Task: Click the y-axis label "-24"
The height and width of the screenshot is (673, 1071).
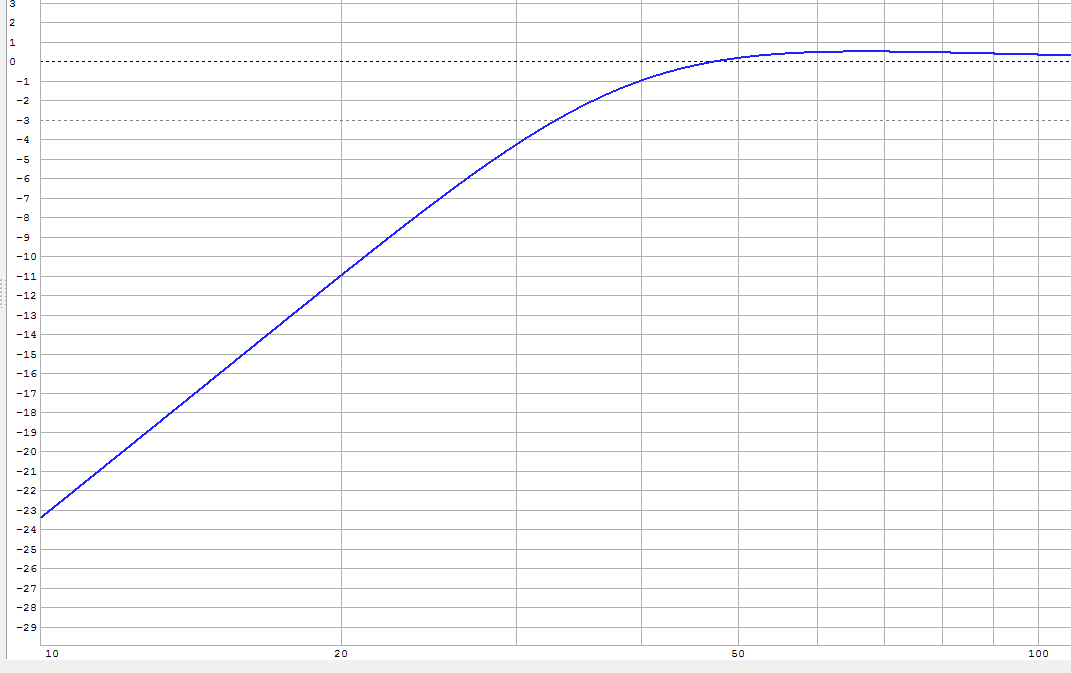Action: tap(26, 530)
